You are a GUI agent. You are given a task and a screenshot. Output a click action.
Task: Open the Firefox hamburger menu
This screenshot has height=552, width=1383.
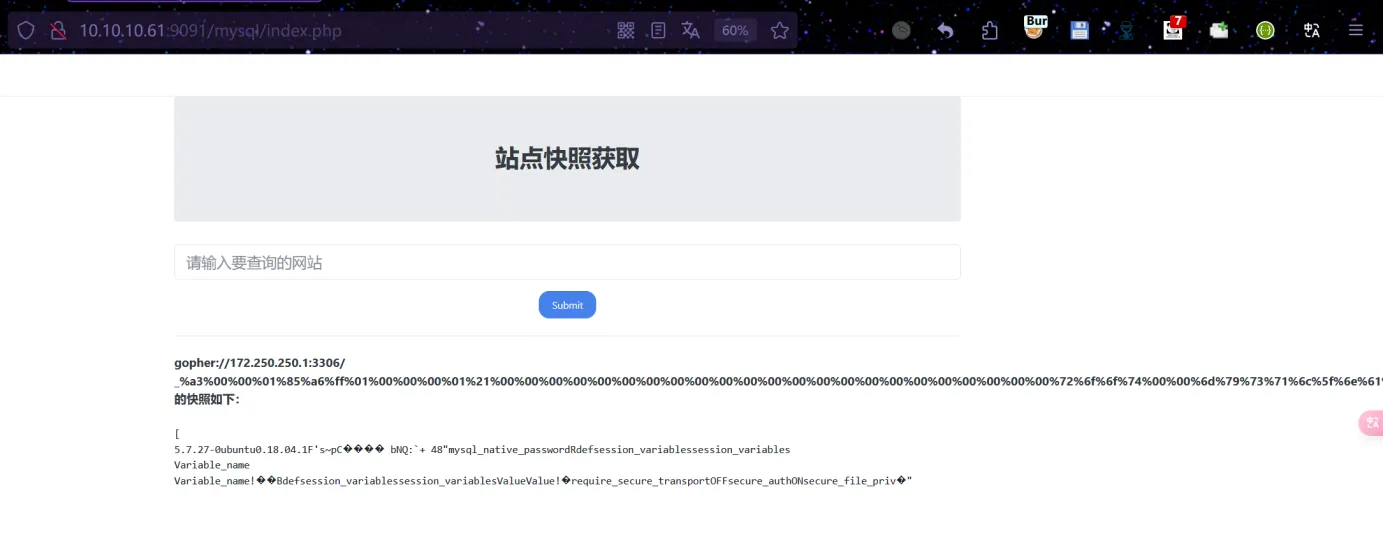point(1356,30)
